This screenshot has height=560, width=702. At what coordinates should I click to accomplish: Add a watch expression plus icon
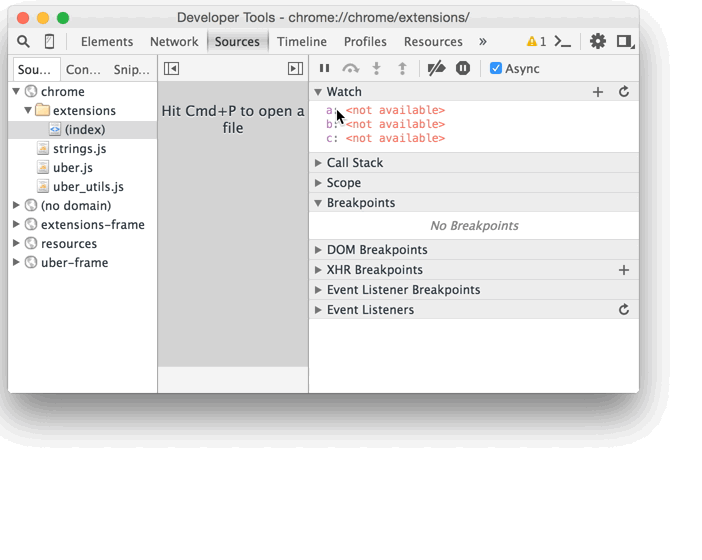(598, 92)
